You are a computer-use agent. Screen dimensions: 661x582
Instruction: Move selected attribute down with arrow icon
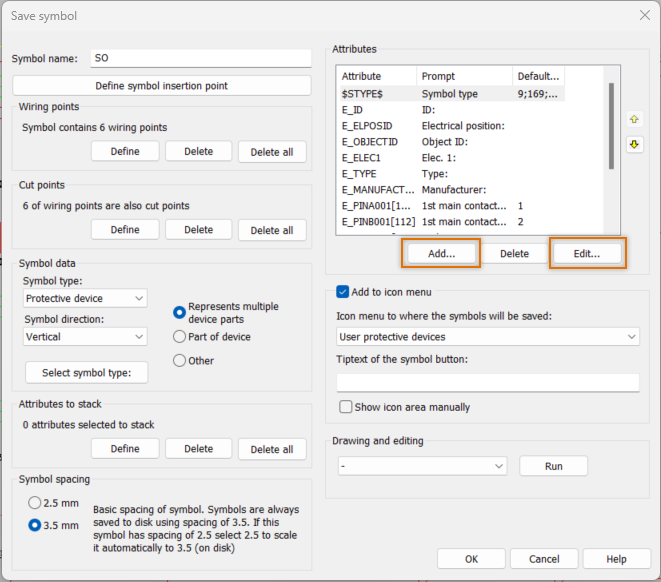(634, 145)
